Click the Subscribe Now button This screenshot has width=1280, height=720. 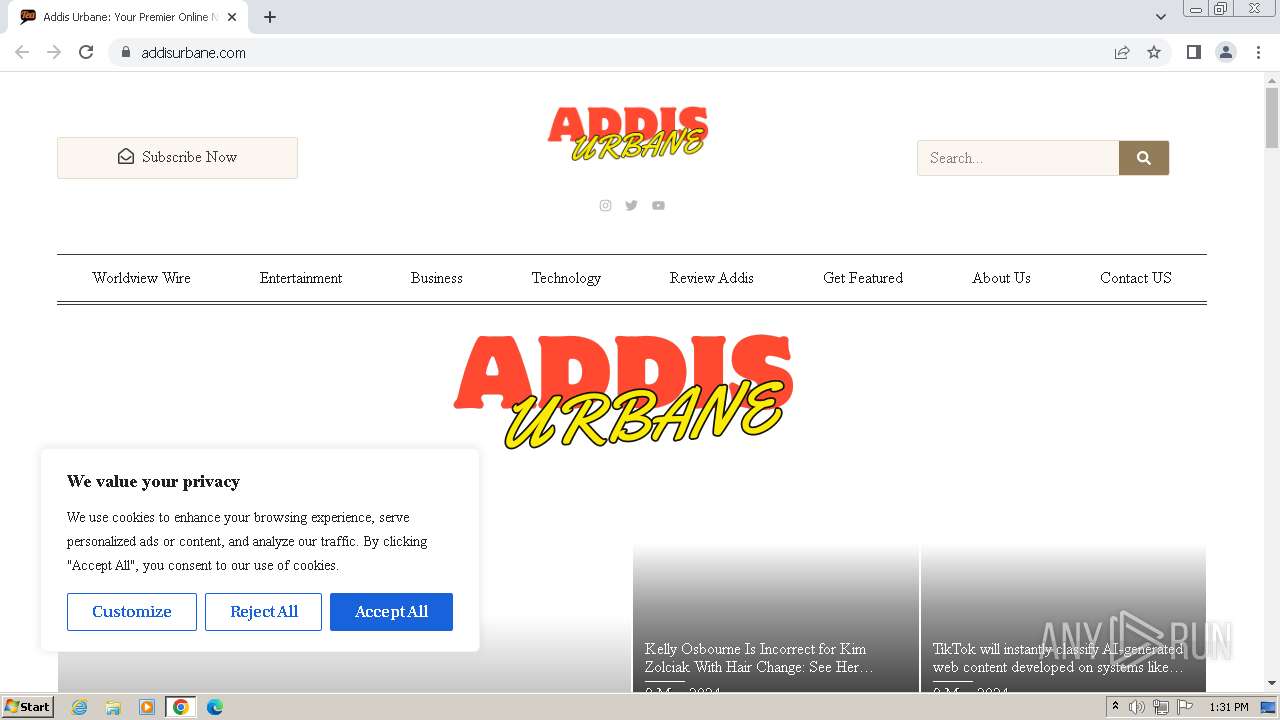(x=177, y=158)
